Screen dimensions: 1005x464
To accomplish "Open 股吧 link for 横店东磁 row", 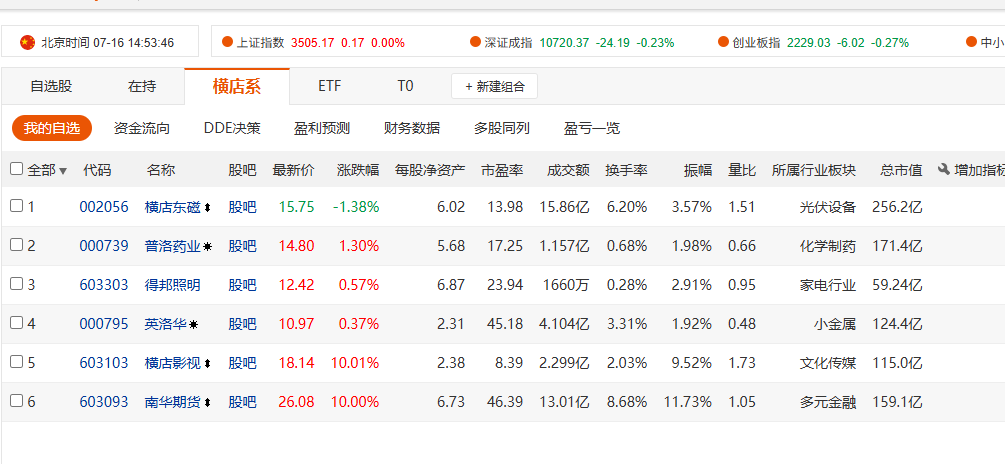I will 242,207.
